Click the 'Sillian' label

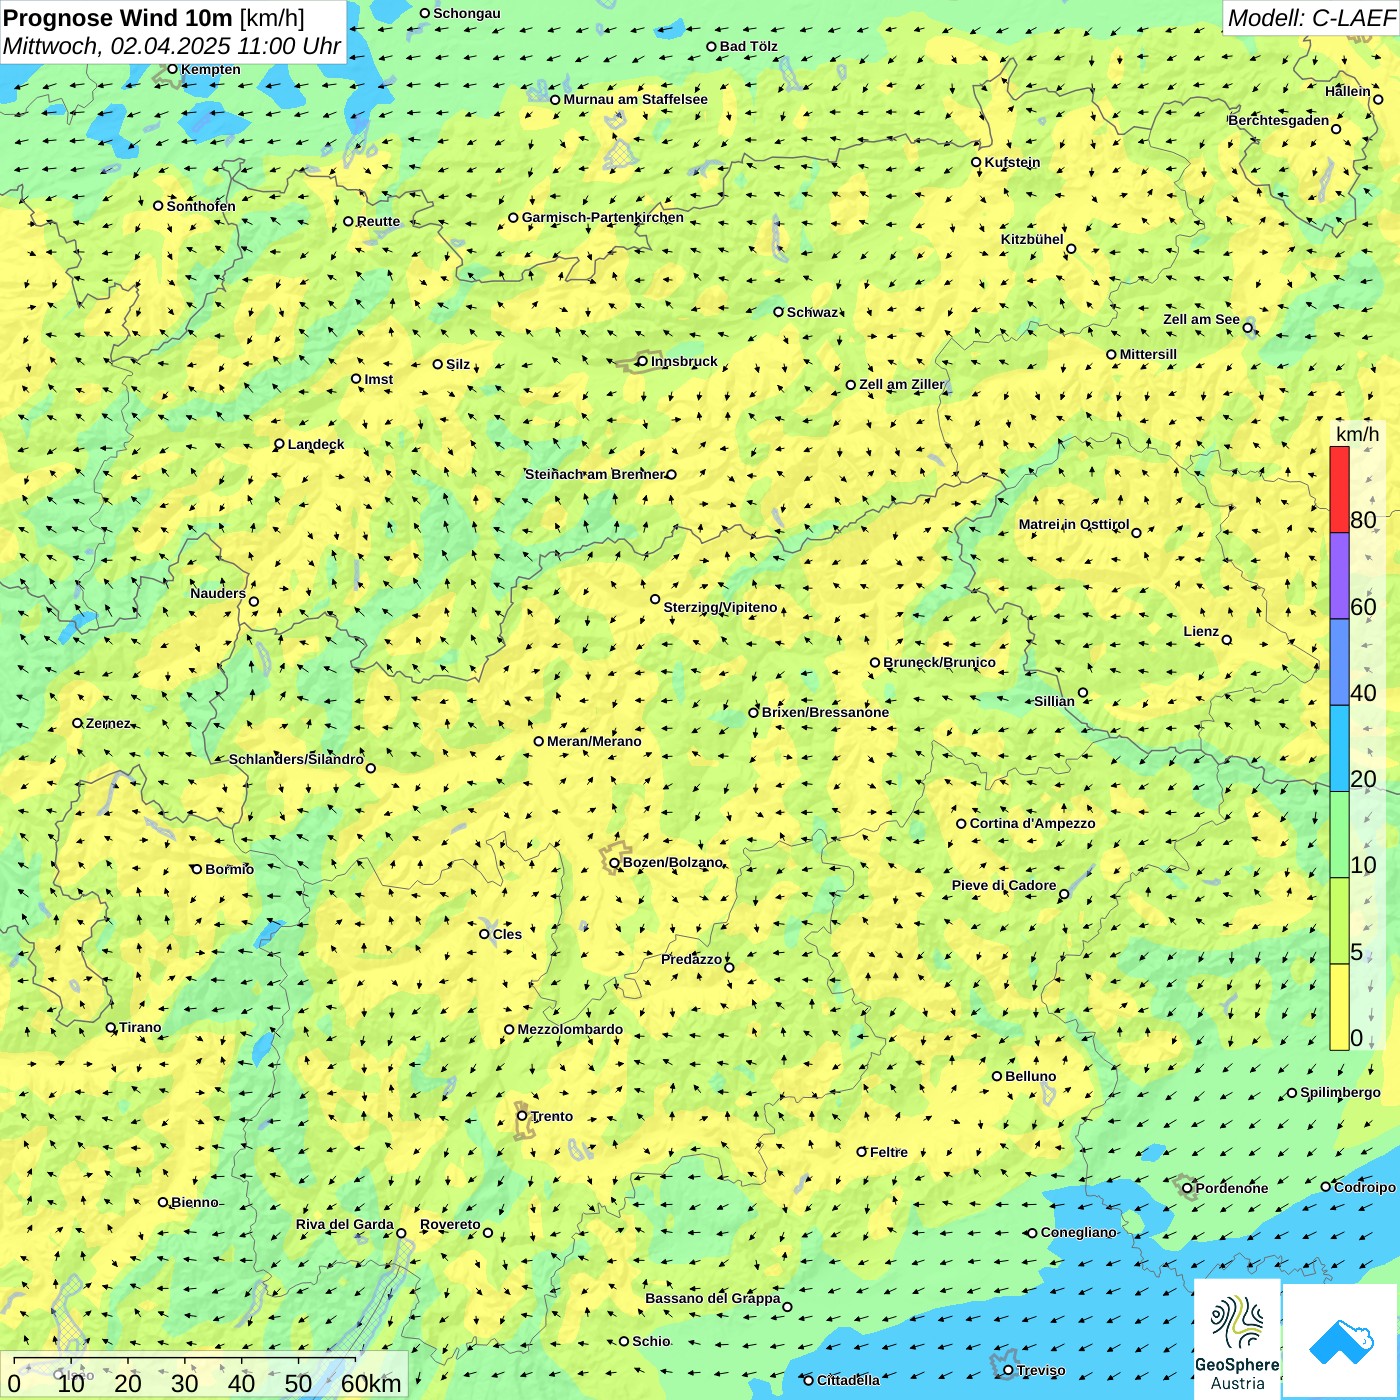tap(1054, 701)
